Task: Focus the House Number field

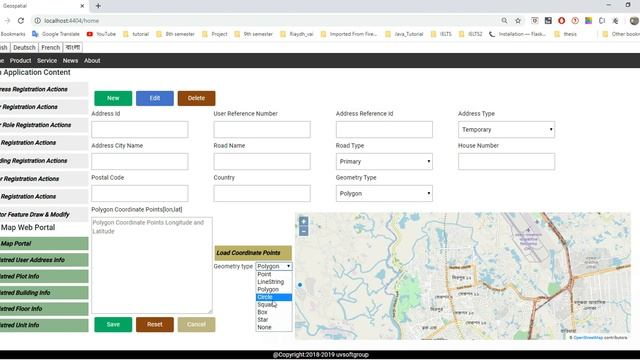Action: (x=506, y=161)
